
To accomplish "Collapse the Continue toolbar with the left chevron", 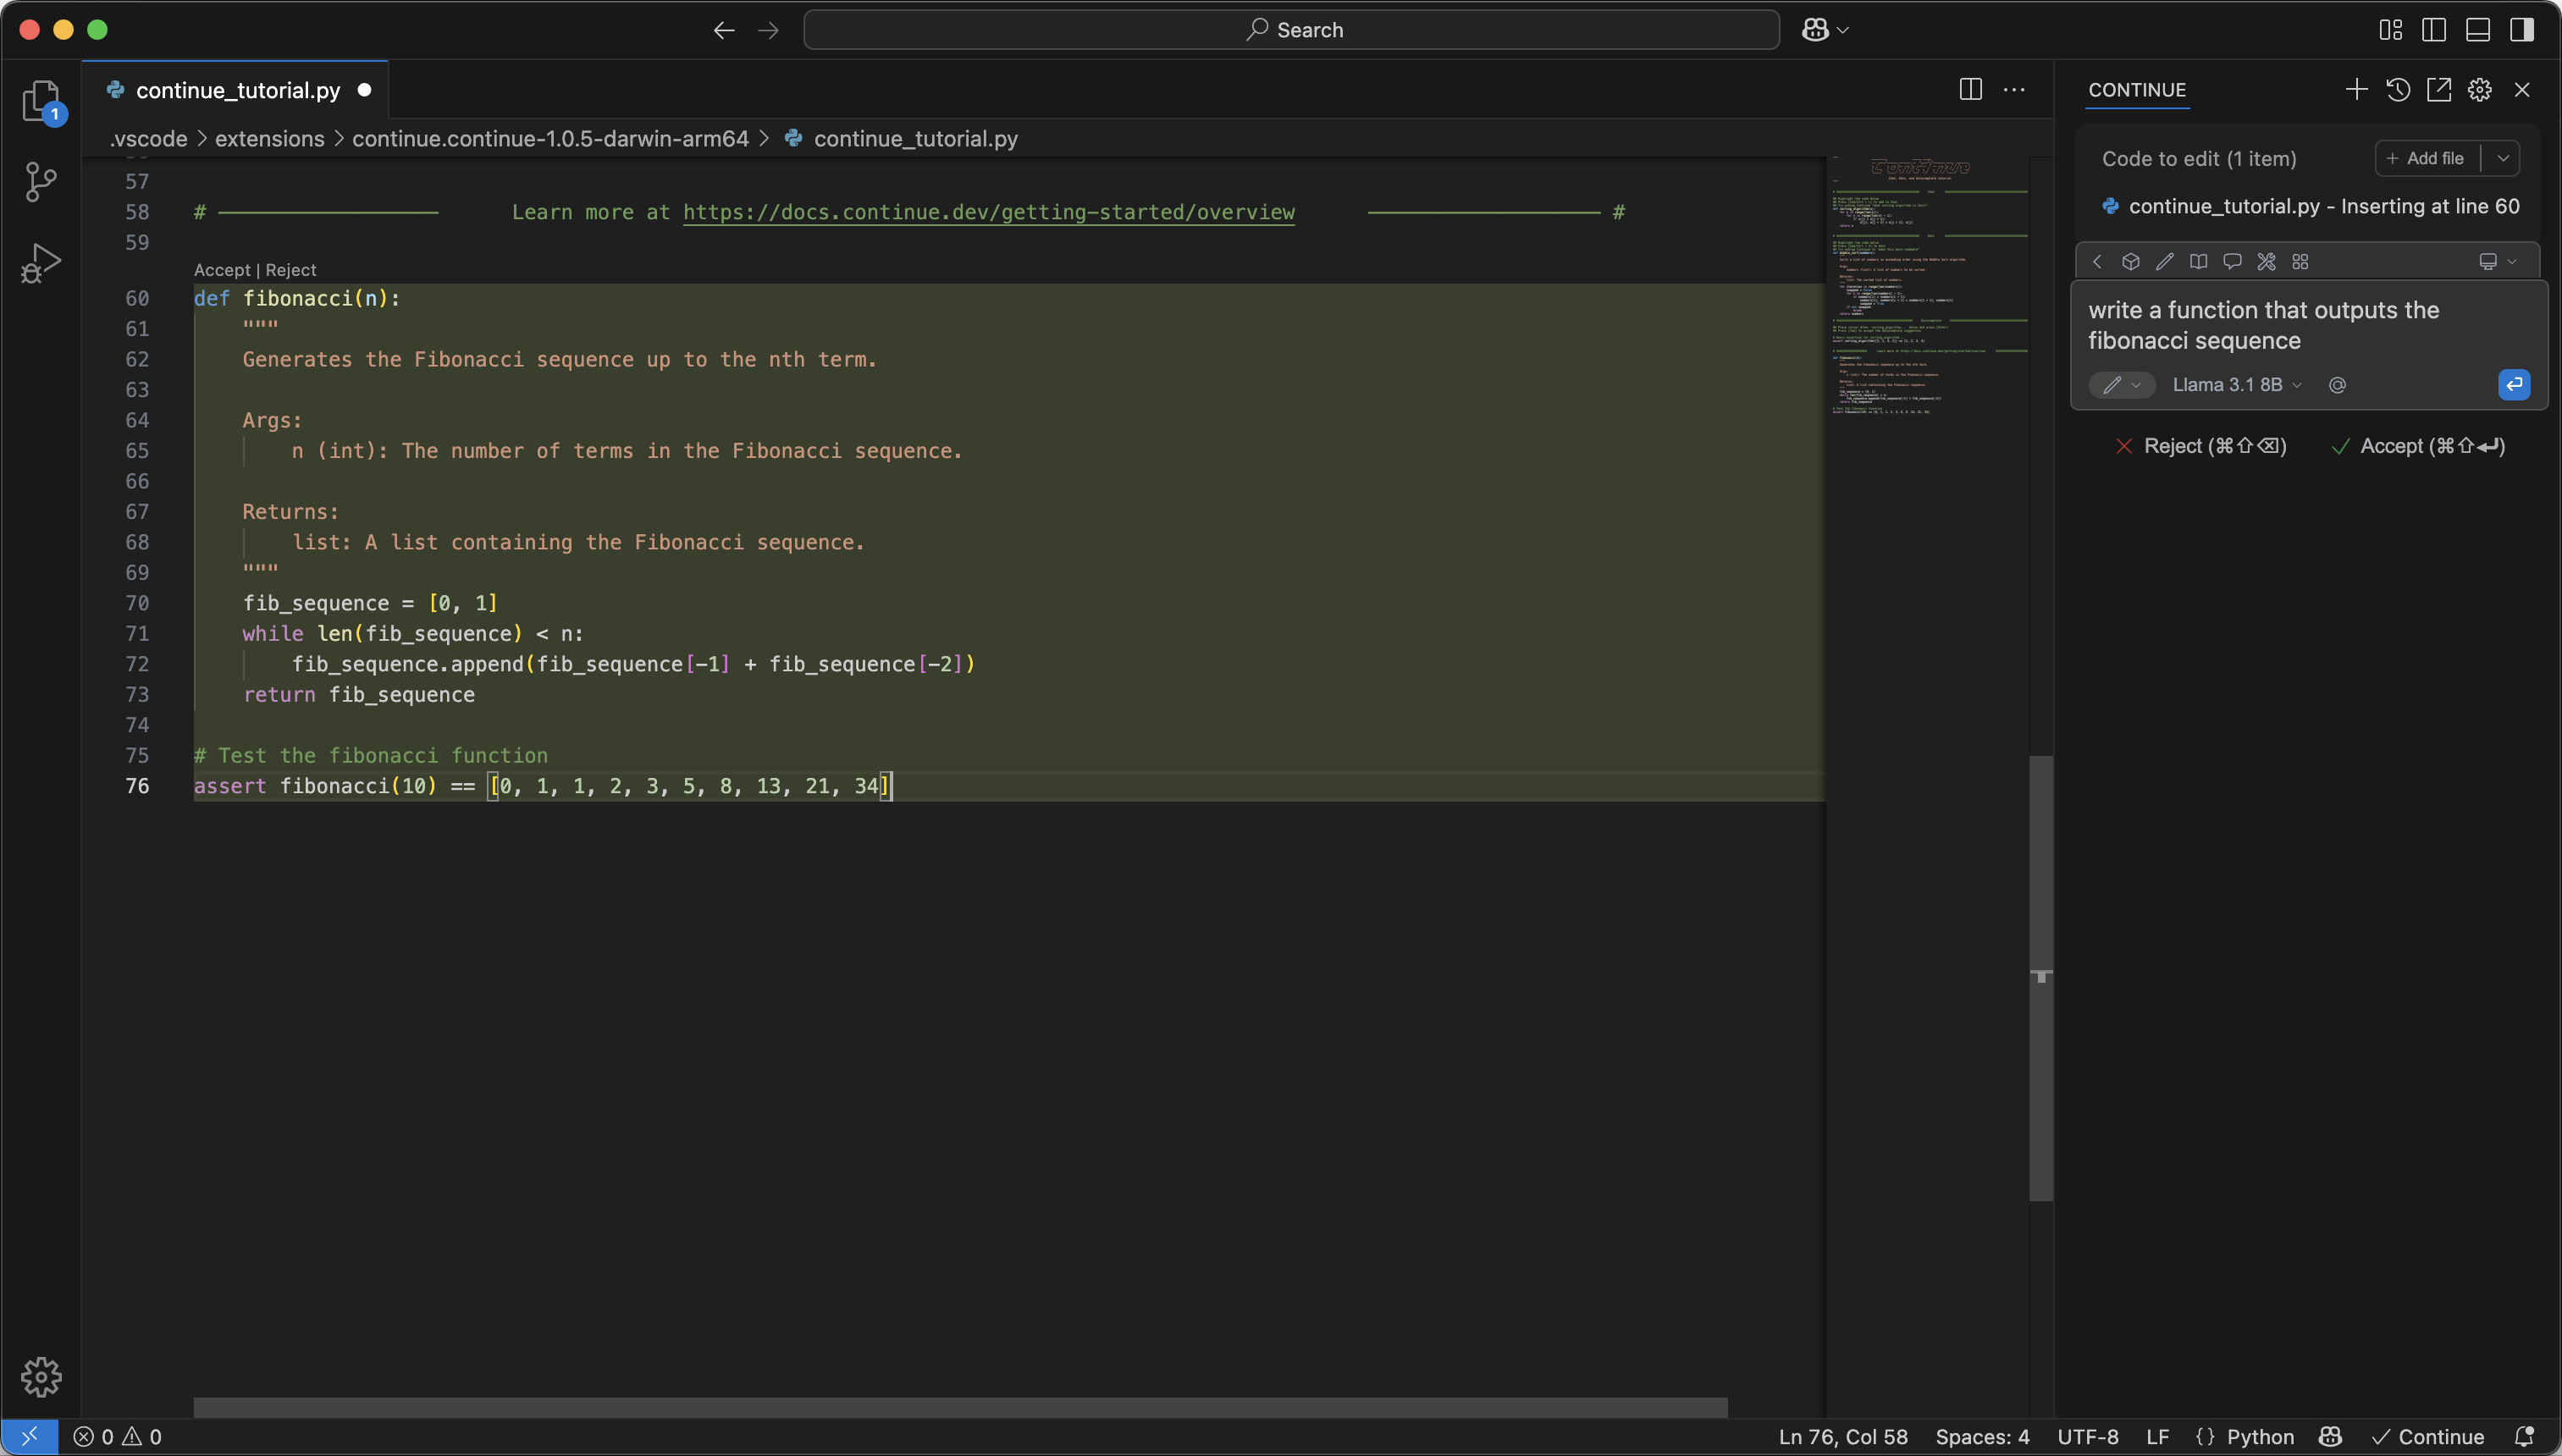I will [2097, 261].
